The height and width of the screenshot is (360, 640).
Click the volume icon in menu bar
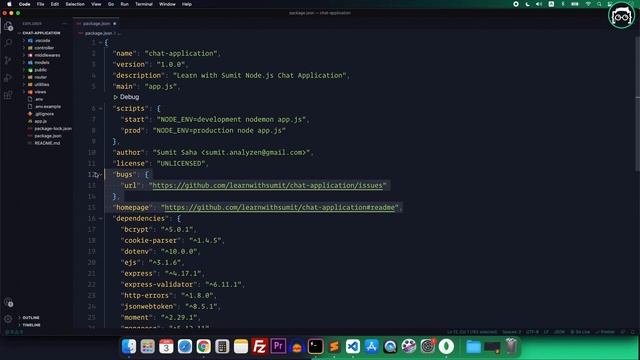coord(539,4)
